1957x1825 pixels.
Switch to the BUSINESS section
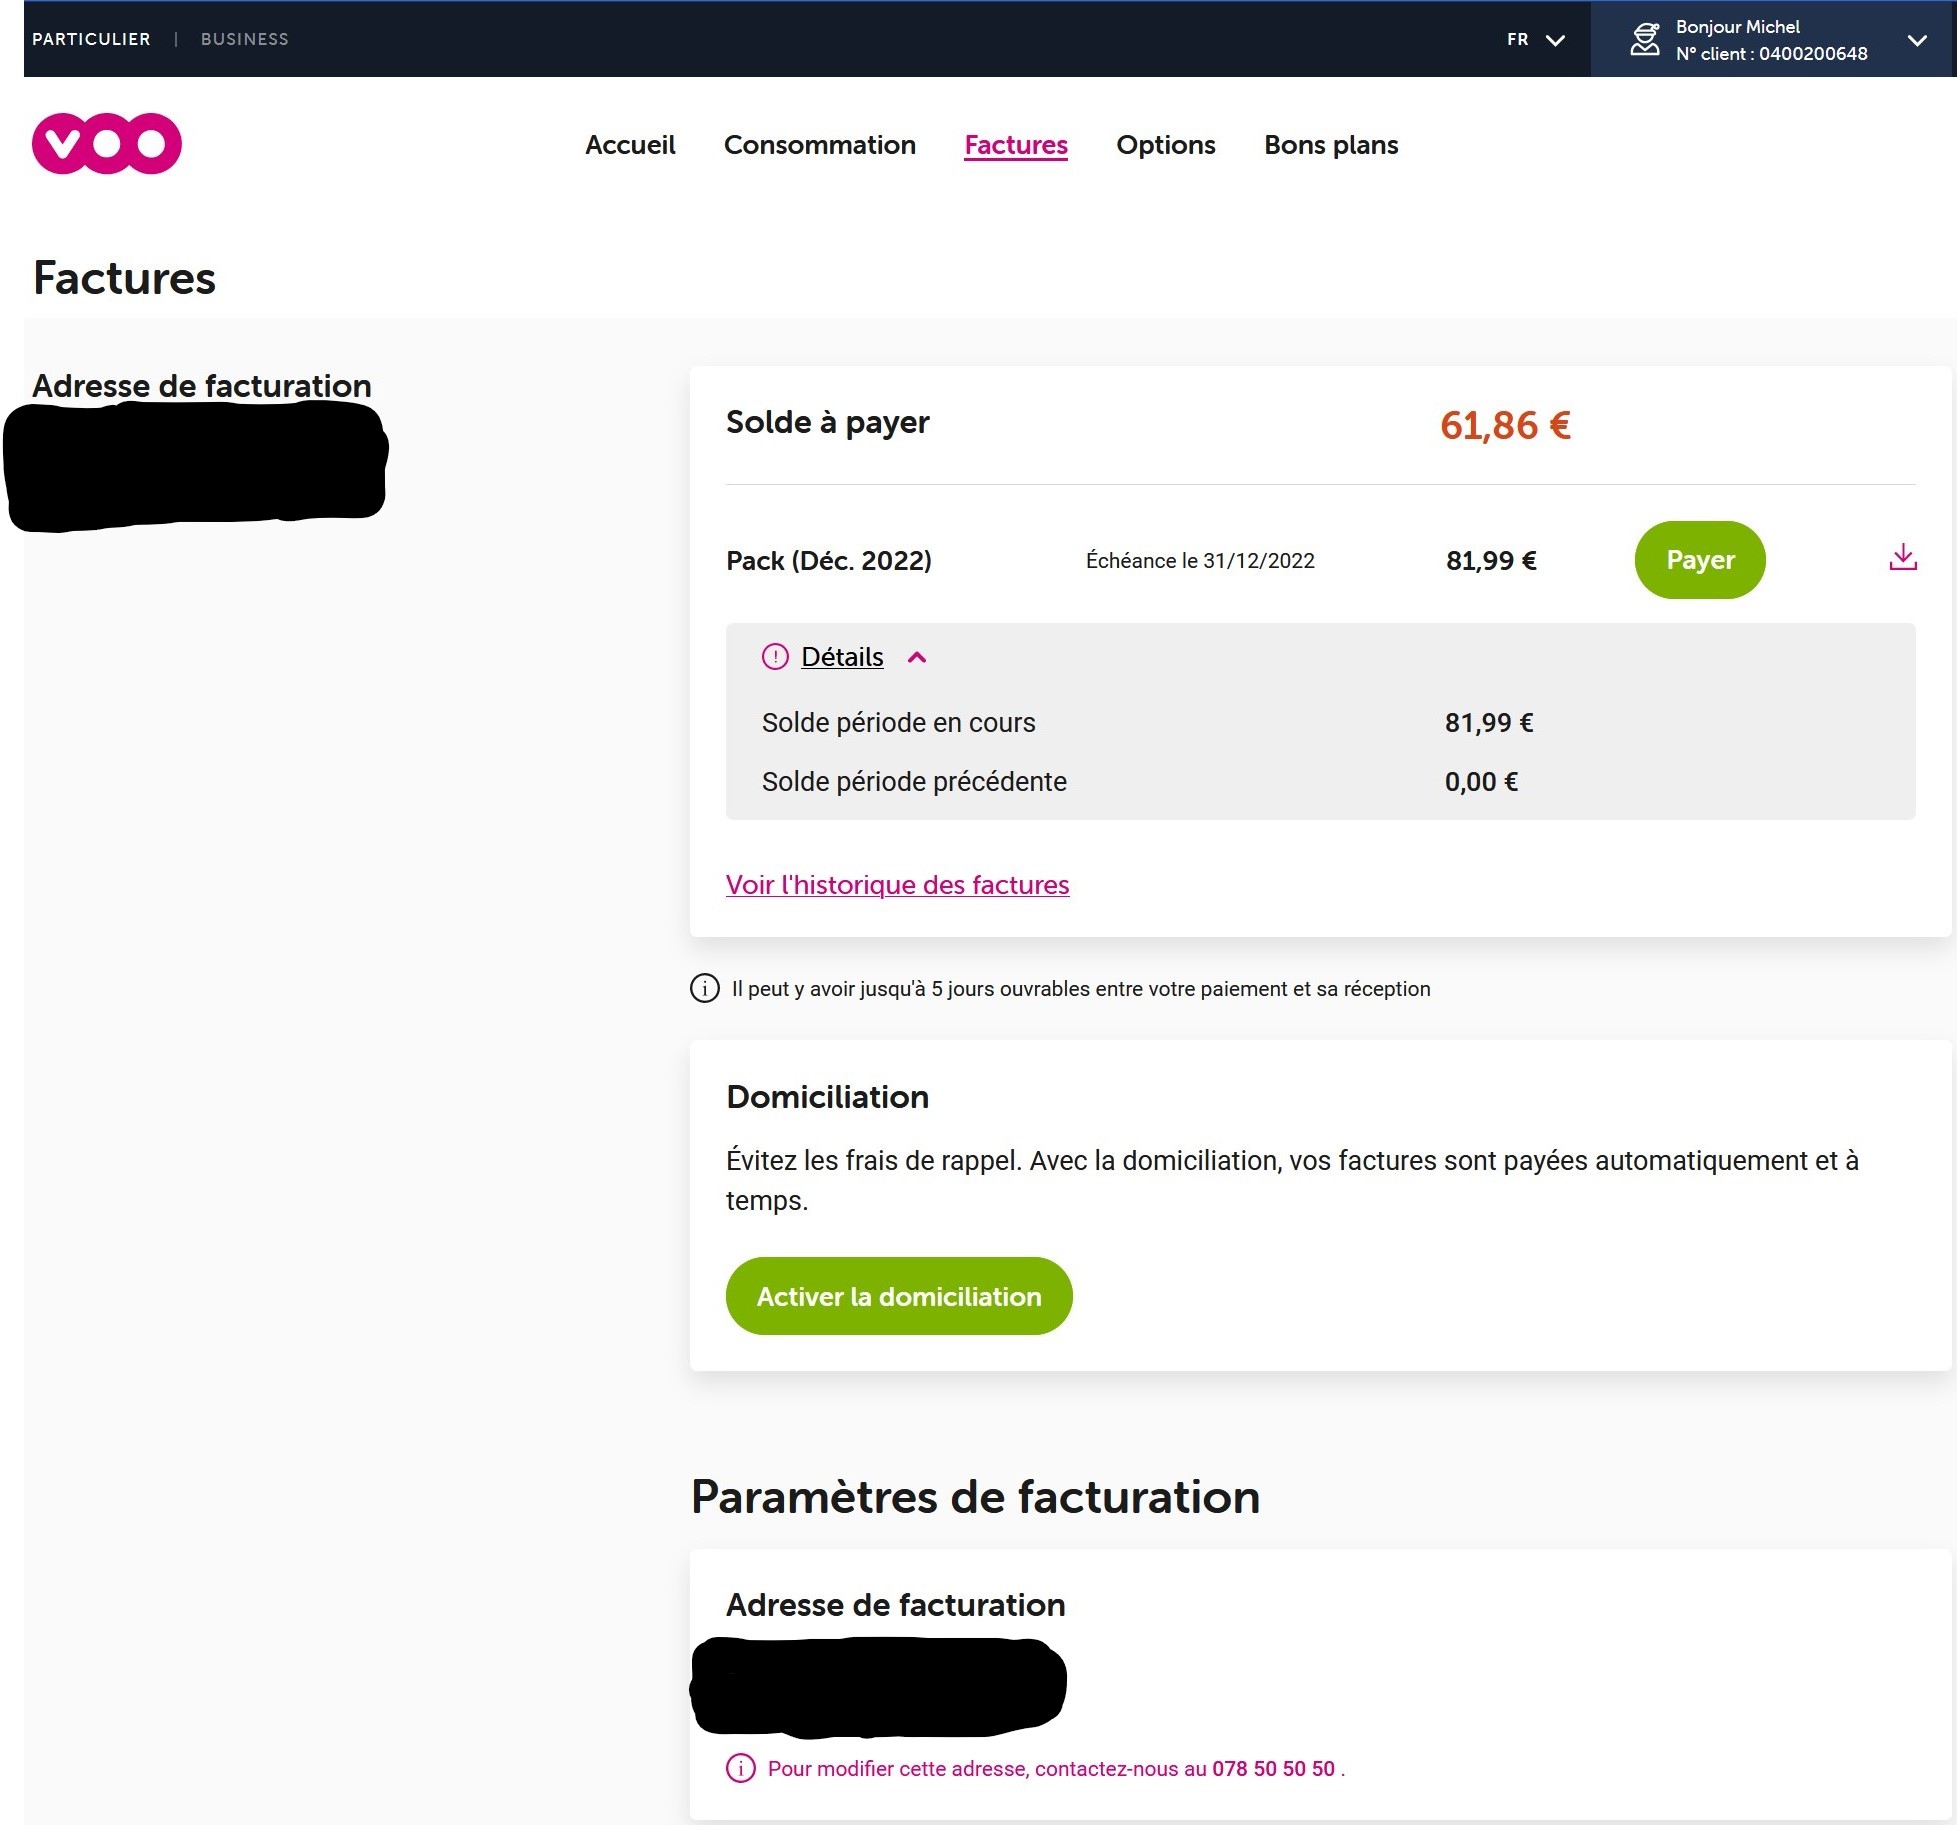tap(244, 38)
